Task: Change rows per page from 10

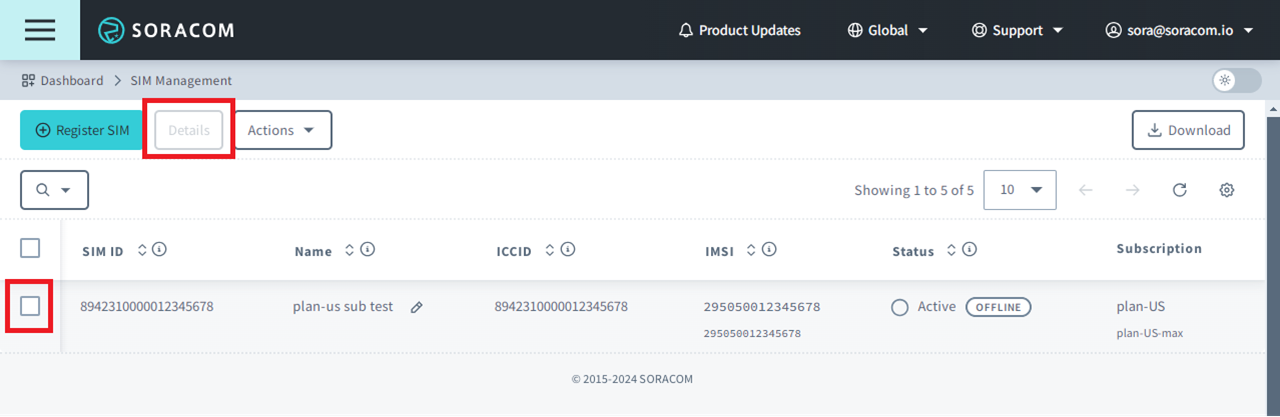Action: (x=1019, y=190)
